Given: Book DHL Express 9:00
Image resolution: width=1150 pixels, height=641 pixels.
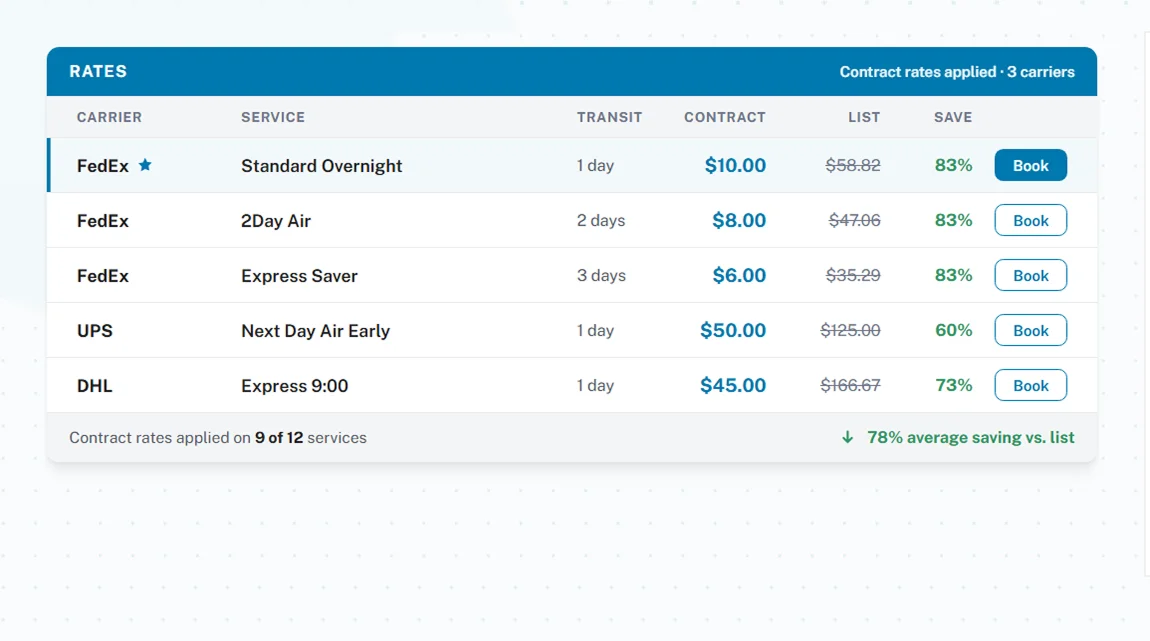Looking at the screenshot, I should [1030, 386].
